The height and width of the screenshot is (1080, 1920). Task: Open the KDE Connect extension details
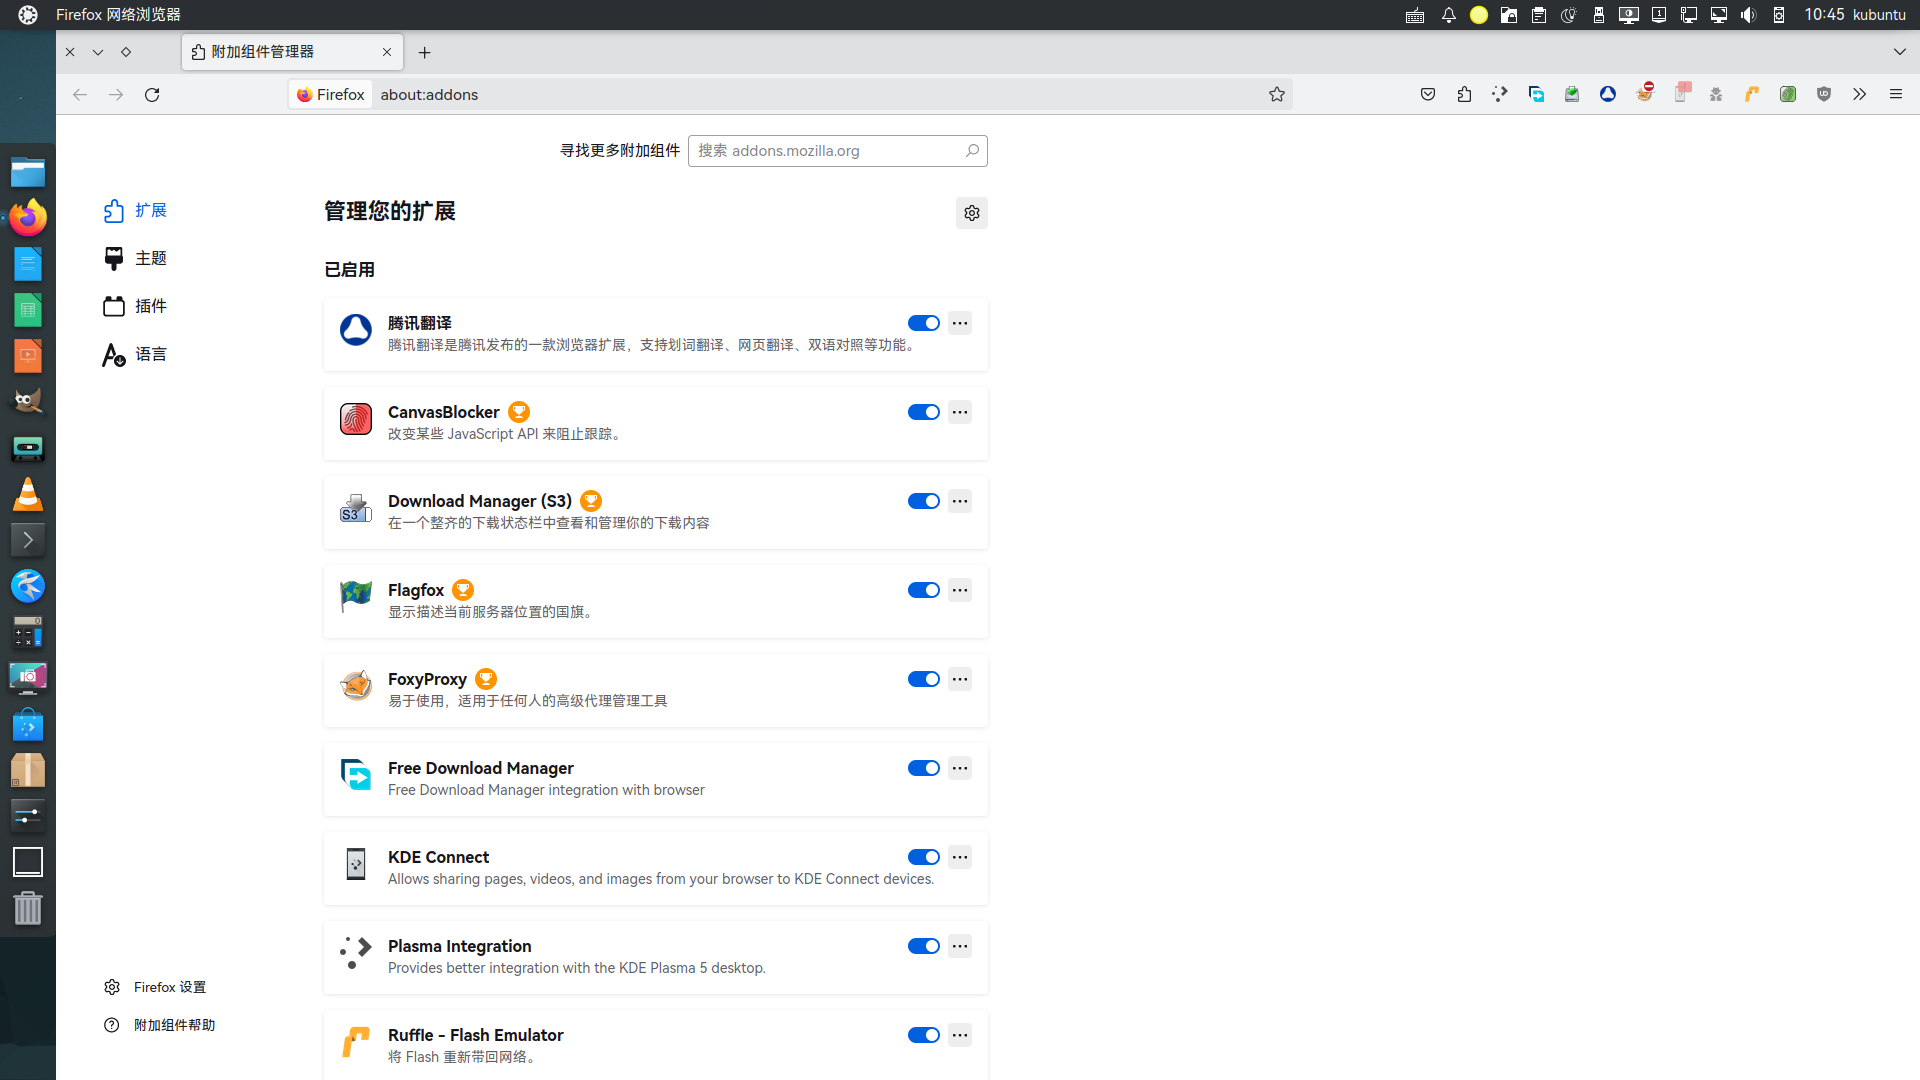click(656, 868)
